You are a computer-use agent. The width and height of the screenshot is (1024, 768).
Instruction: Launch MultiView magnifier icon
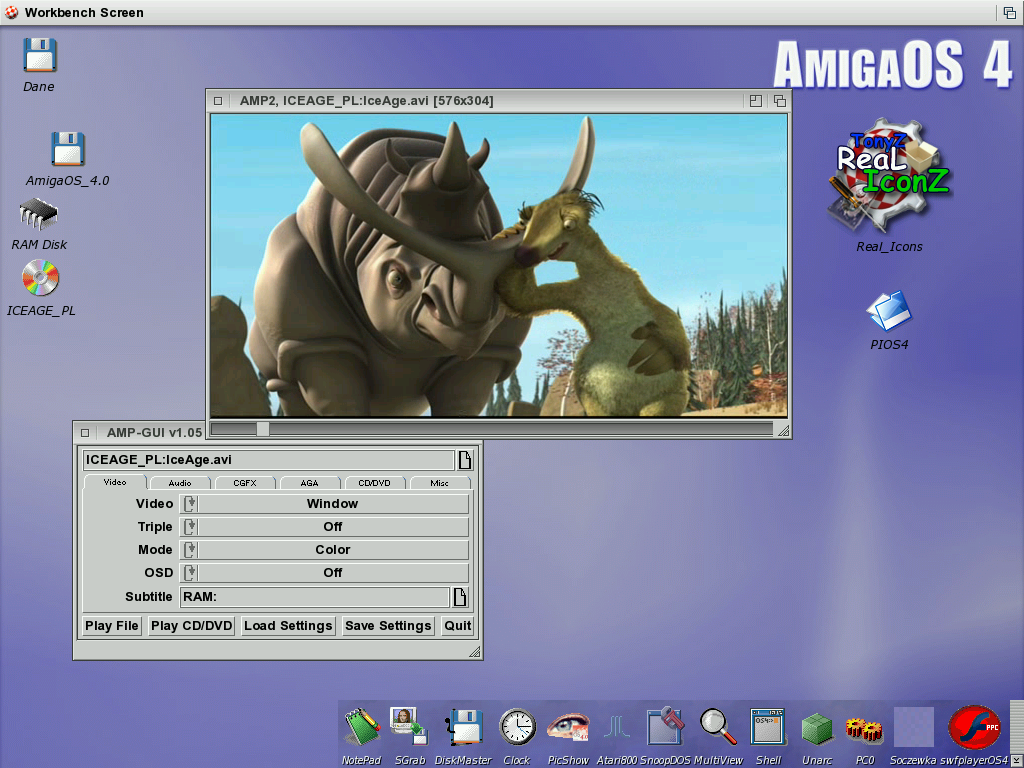(718, 727)
